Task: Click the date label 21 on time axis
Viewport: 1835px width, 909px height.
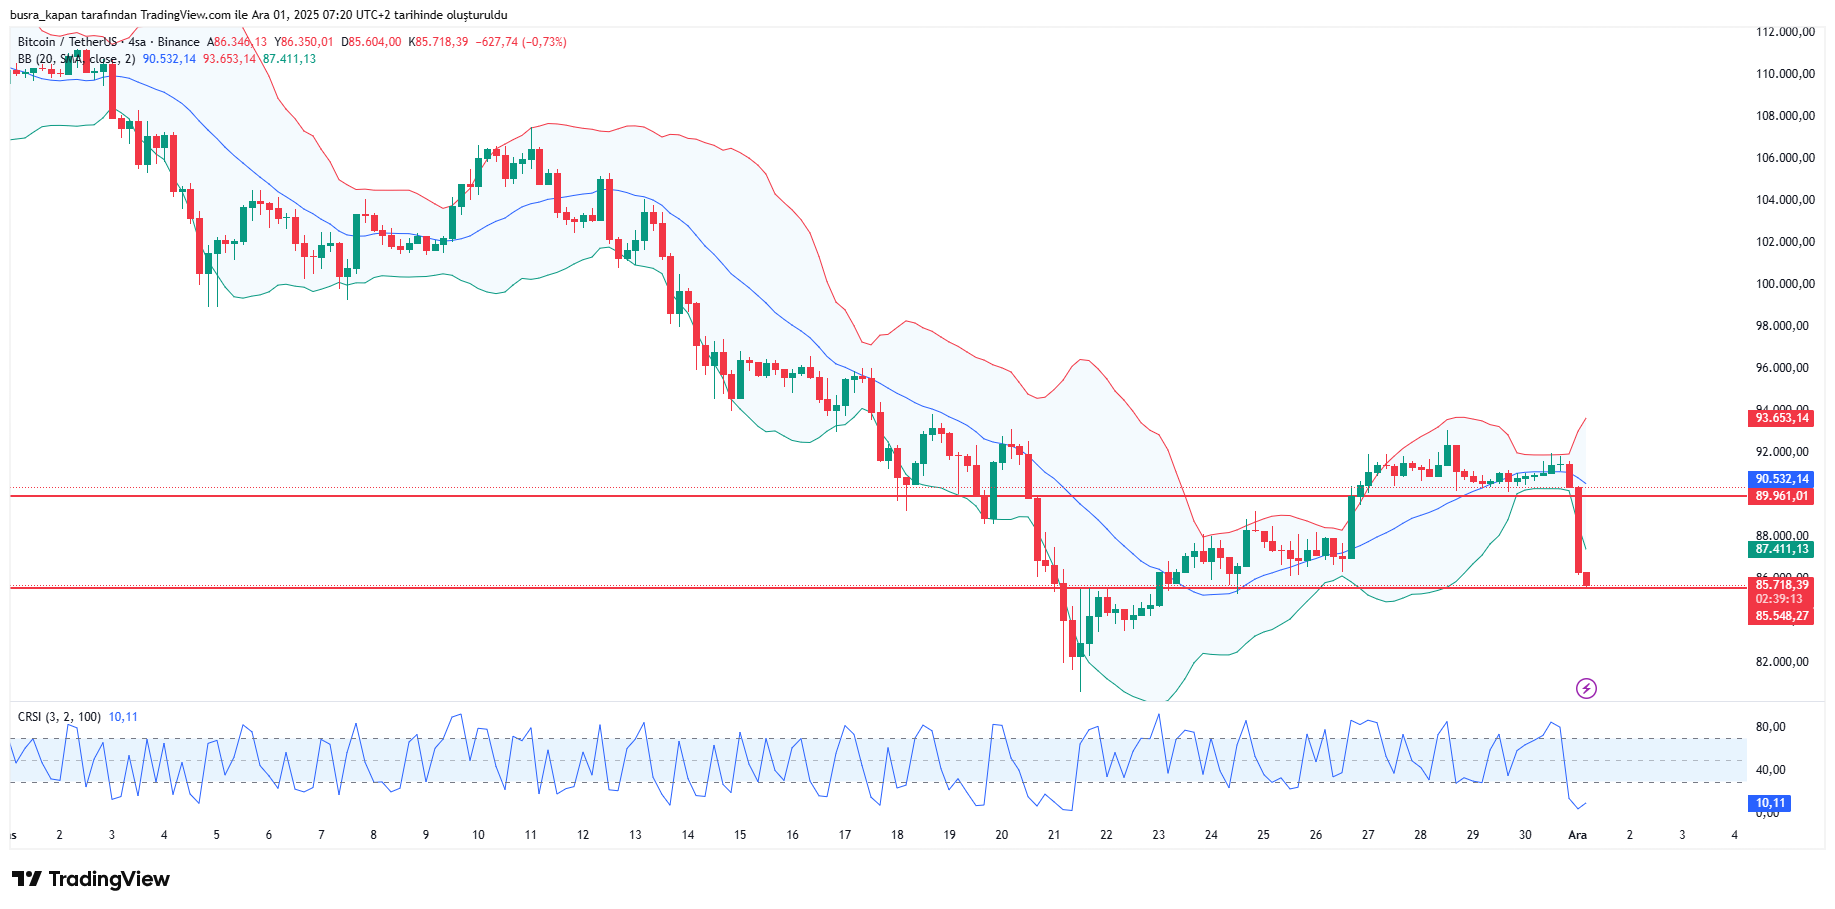Action: pyautogui.click(x=1054, y=835)
